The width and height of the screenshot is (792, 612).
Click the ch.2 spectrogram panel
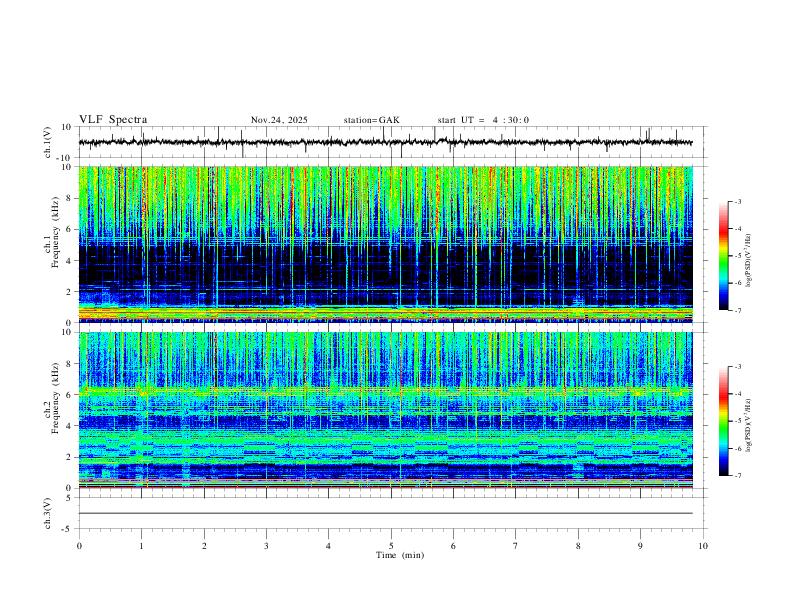(385, 410)
